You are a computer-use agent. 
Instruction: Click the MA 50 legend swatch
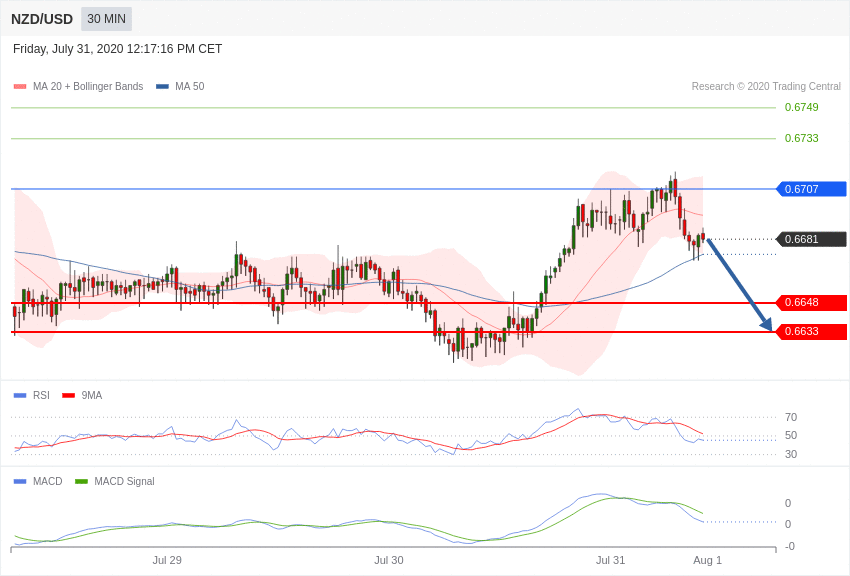click(x=162, y=86)
